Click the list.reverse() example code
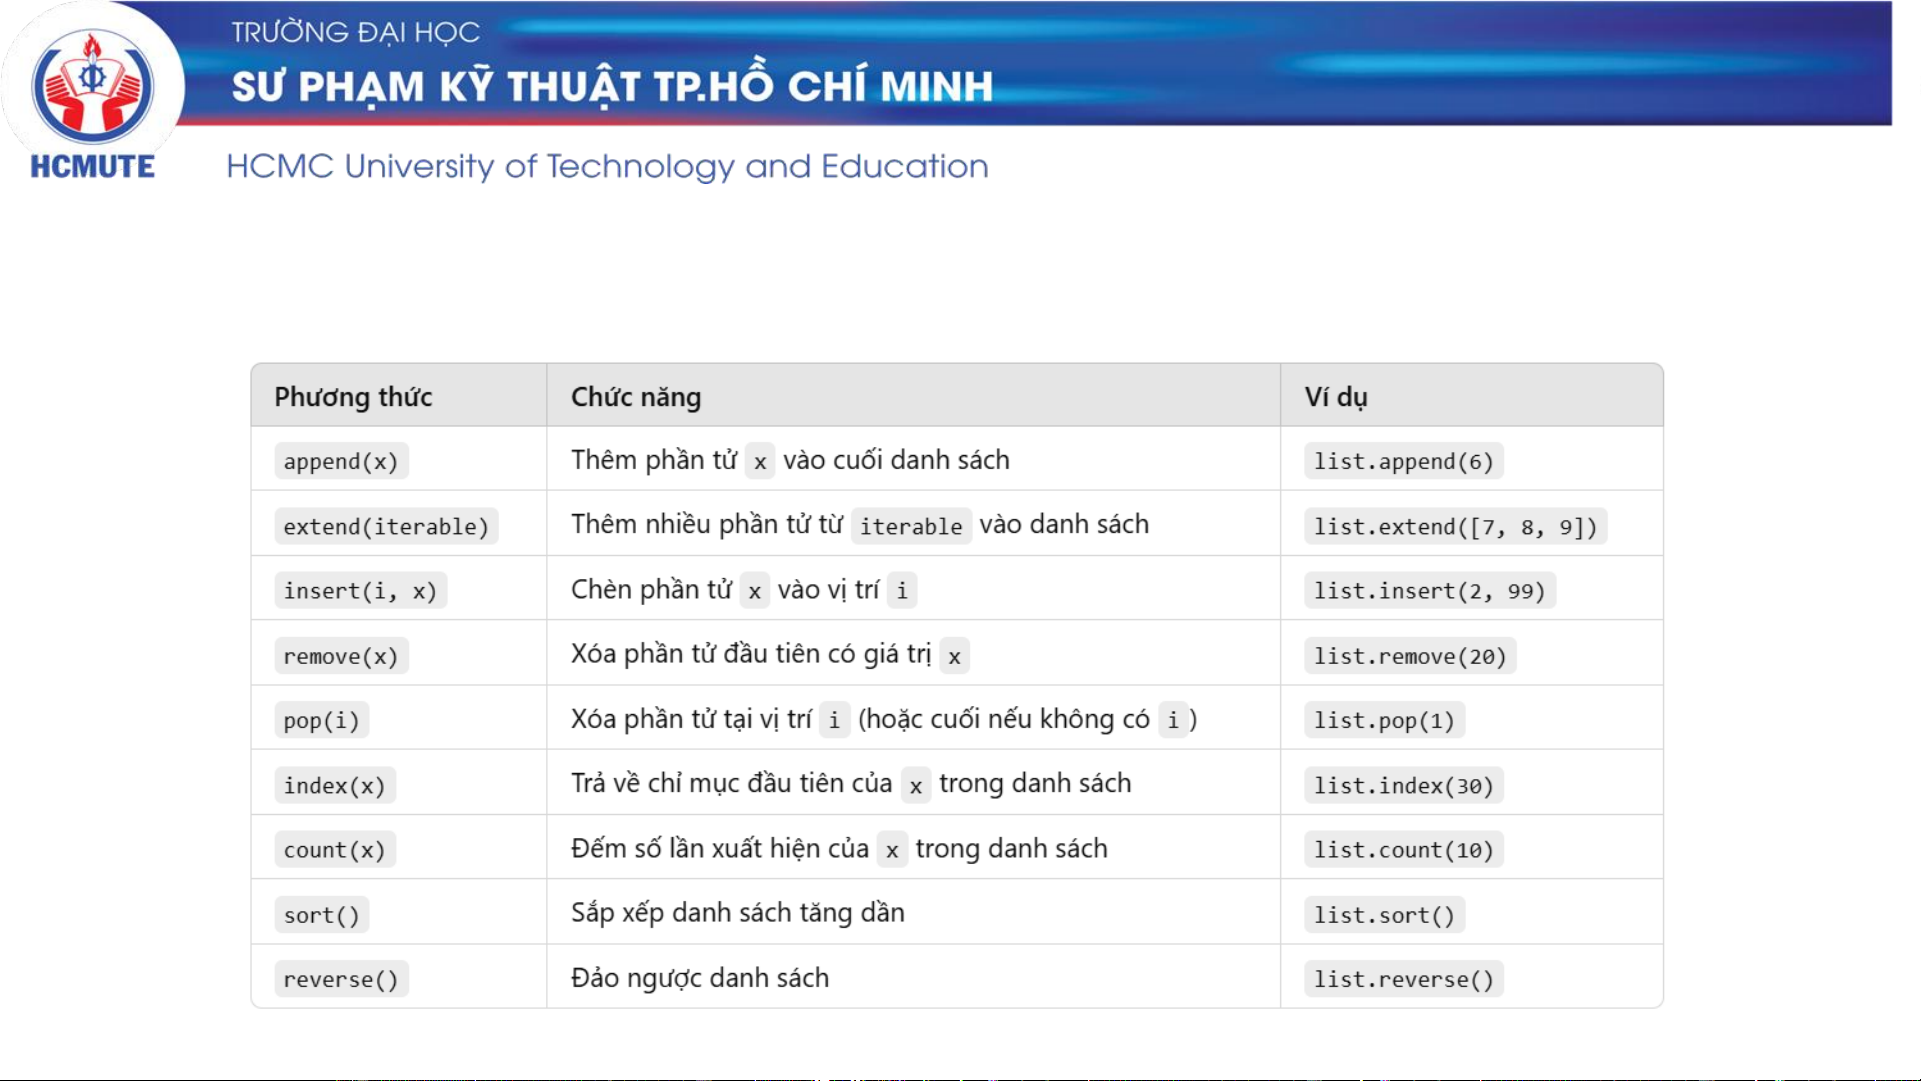Viewport: 1921px width, 1081px height. (x=1403, y=979)
